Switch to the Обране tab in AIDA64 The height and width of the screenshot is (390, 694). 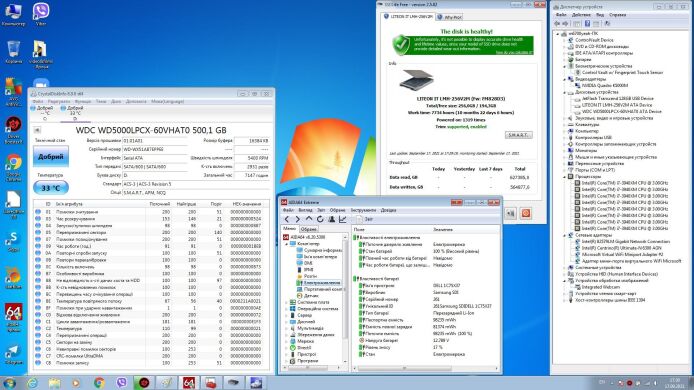[x=308, y=229]
